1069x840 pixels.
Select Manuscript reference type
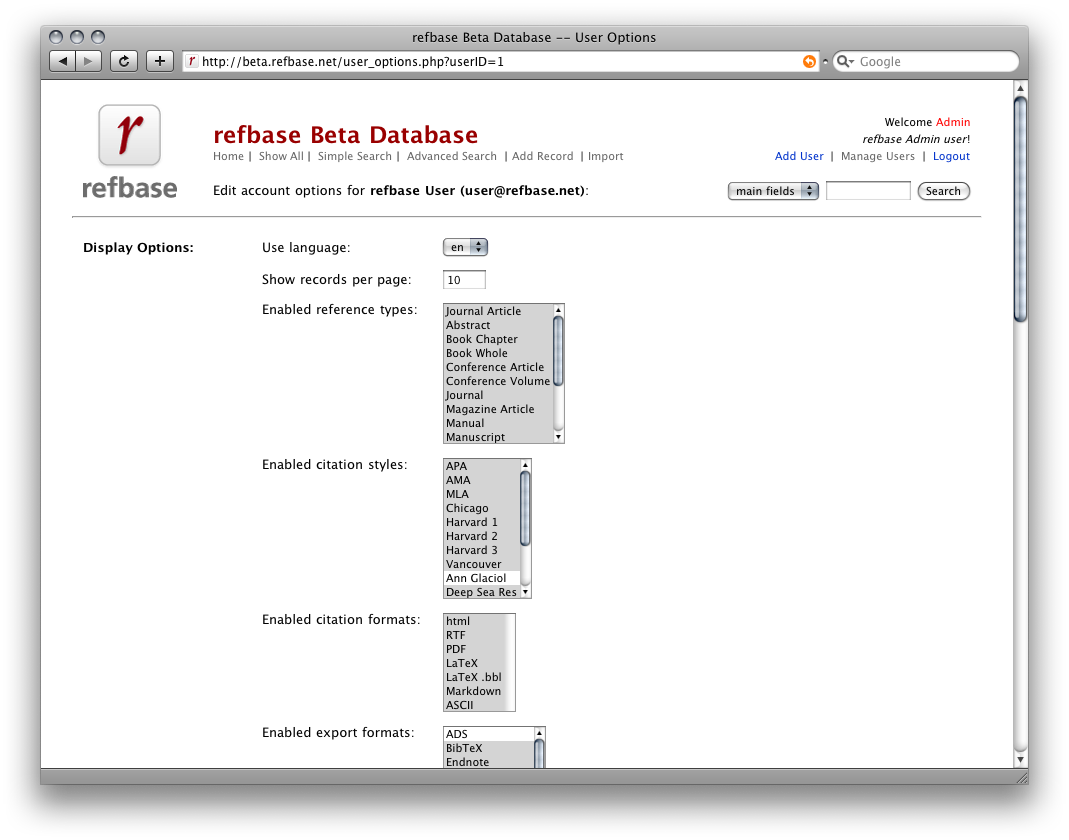point(498,437)
